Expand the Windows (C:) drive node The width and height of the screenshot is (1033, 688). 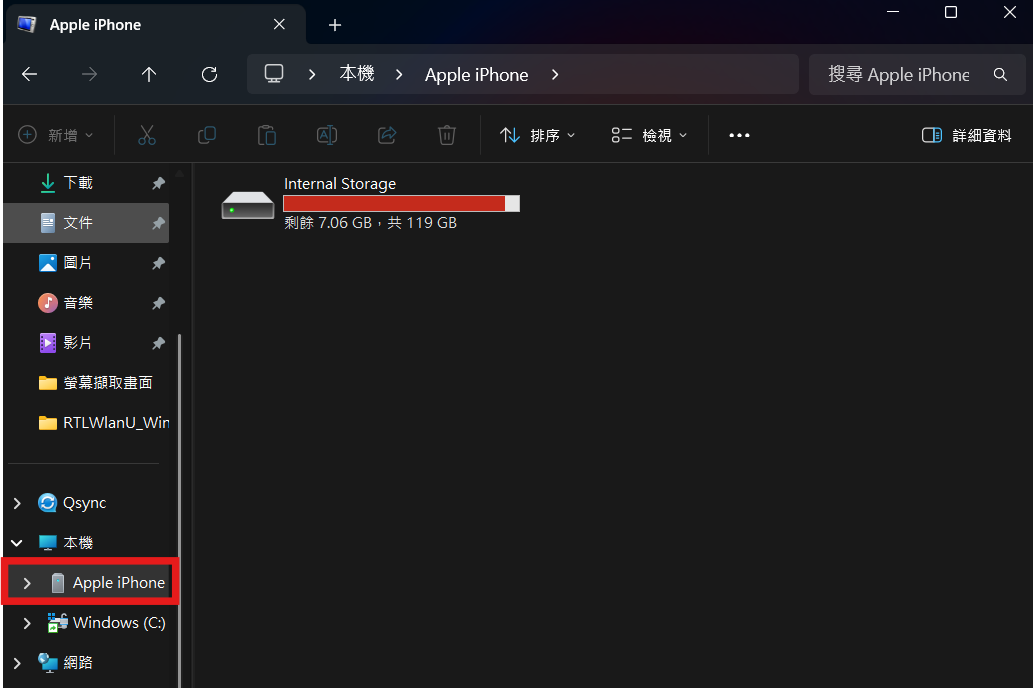coord(27,623)
